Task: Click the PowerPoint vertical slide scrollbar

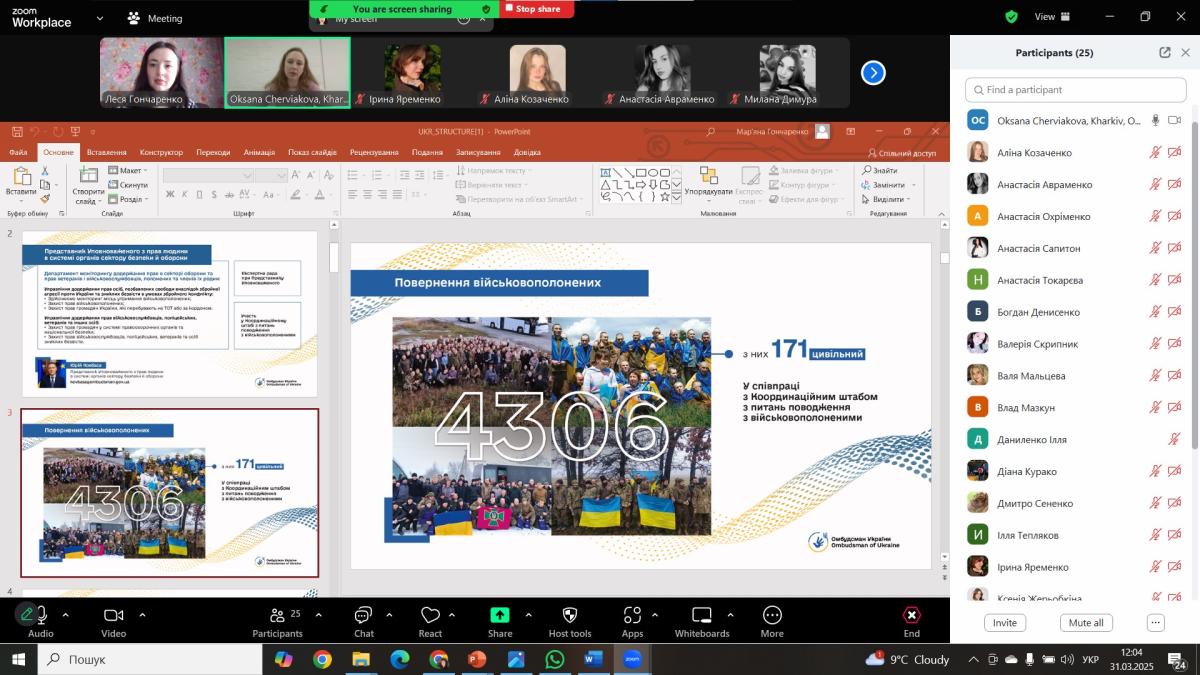Action: 944,400
